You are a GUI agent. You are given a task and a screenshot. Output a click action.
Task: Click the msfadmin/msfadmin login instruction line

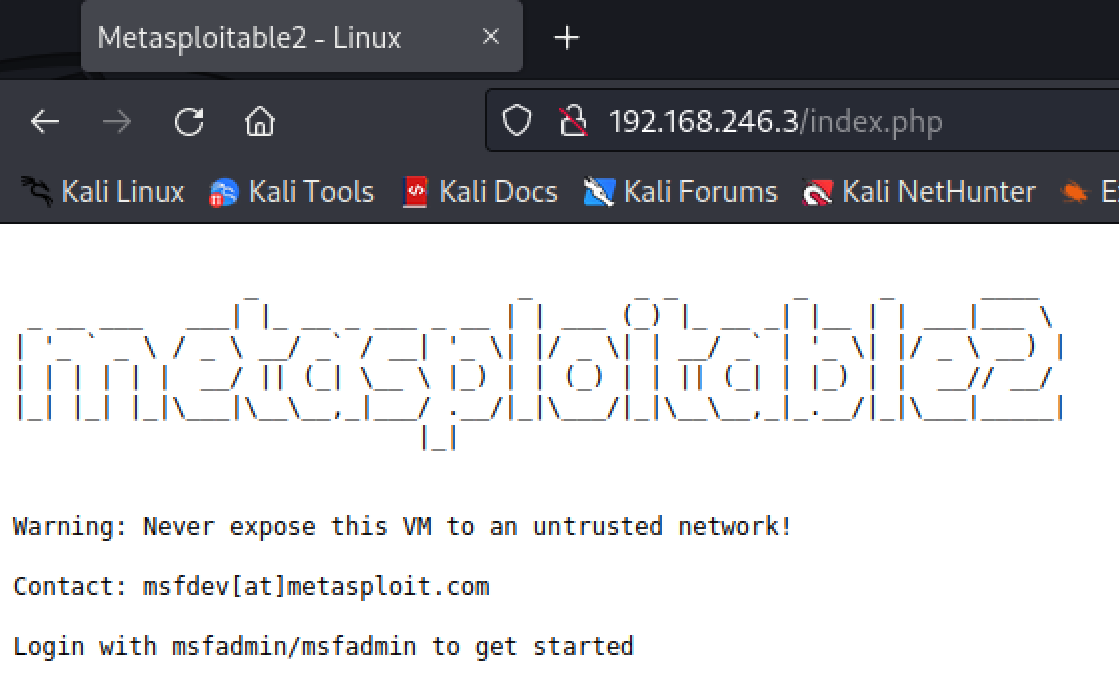coord(323,646)
